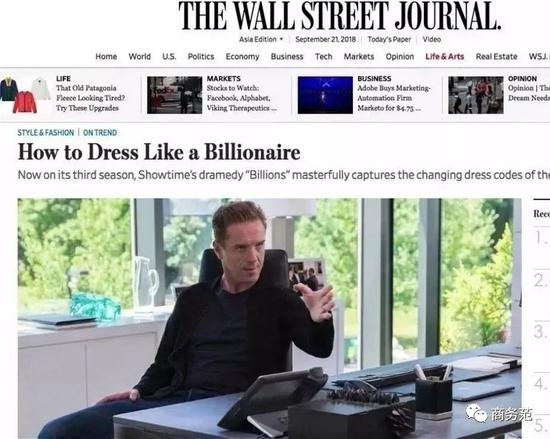Image resolution: width=550 pixels, height=439 pixels.
Task: Go to the Home section
Action: click(106, 56)
